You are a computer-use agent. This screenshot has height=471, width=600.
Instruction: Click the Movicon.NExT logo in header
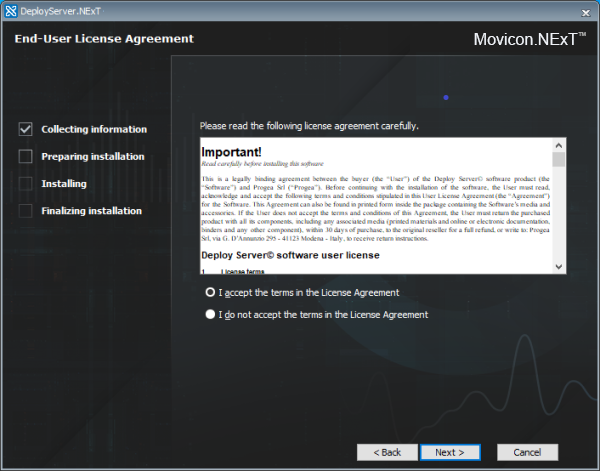point(529,40)
